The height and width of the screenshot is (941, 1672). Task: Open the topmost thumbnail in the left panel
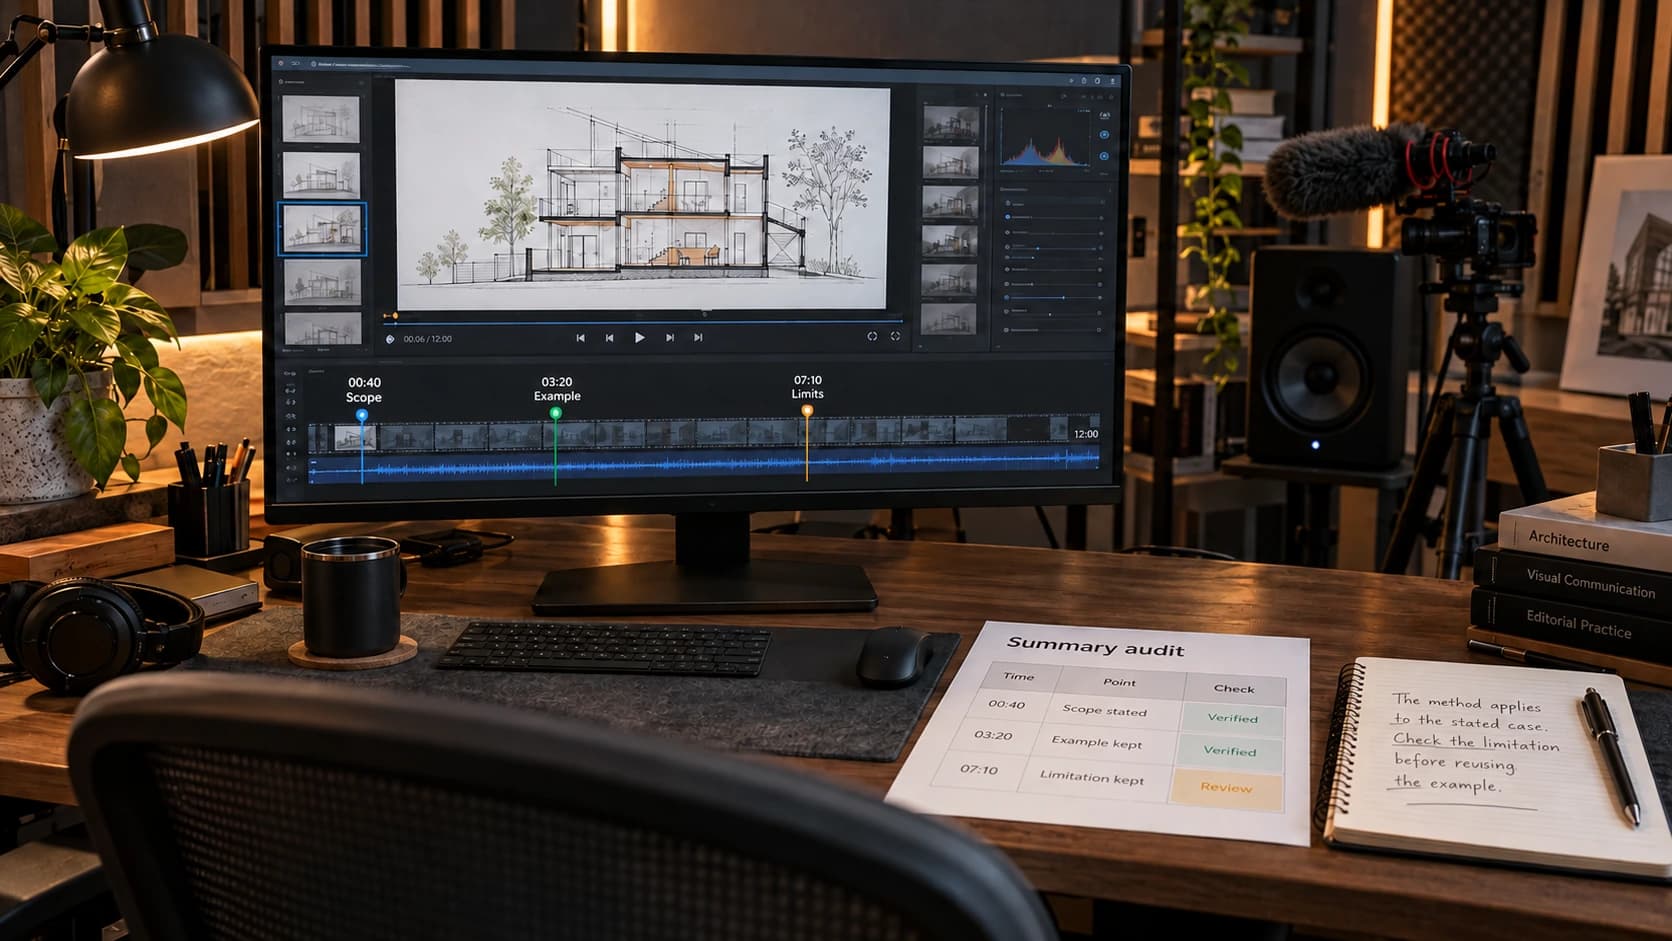click(x=321, y=120)
